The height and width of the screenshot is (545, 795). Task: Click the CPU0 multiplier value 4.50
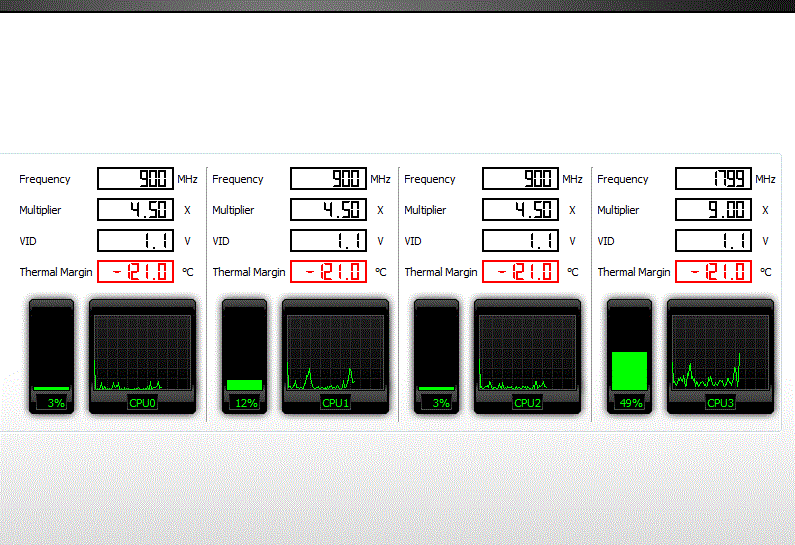tap(135, 209)
